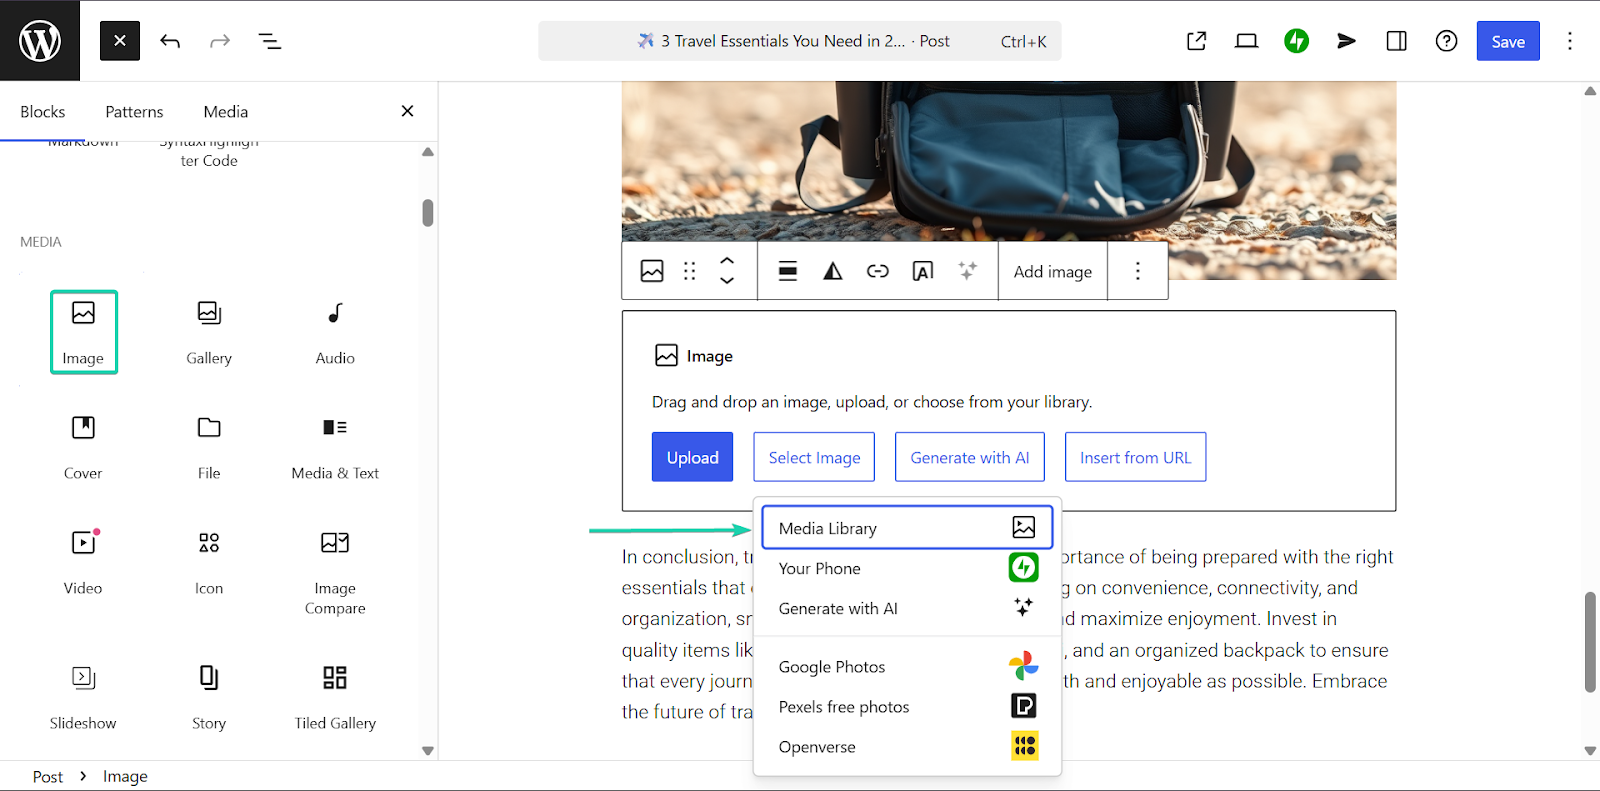
Task: Choose Google Photos from the menu
Action: (907, 667)
